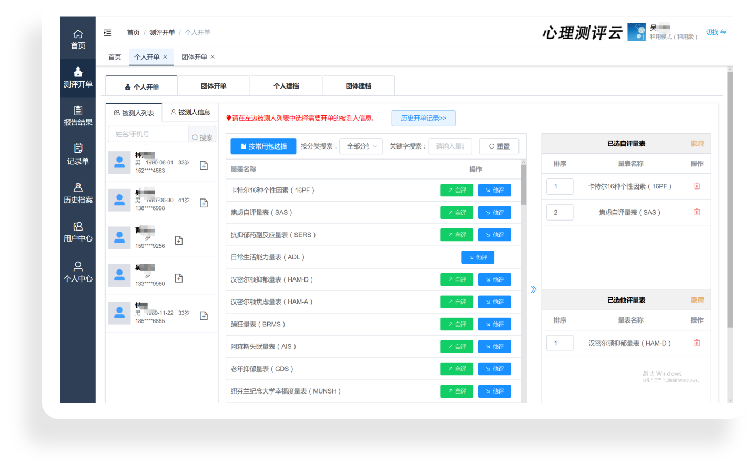Click the scale table's vertical scrollbar

coord(523,185)
